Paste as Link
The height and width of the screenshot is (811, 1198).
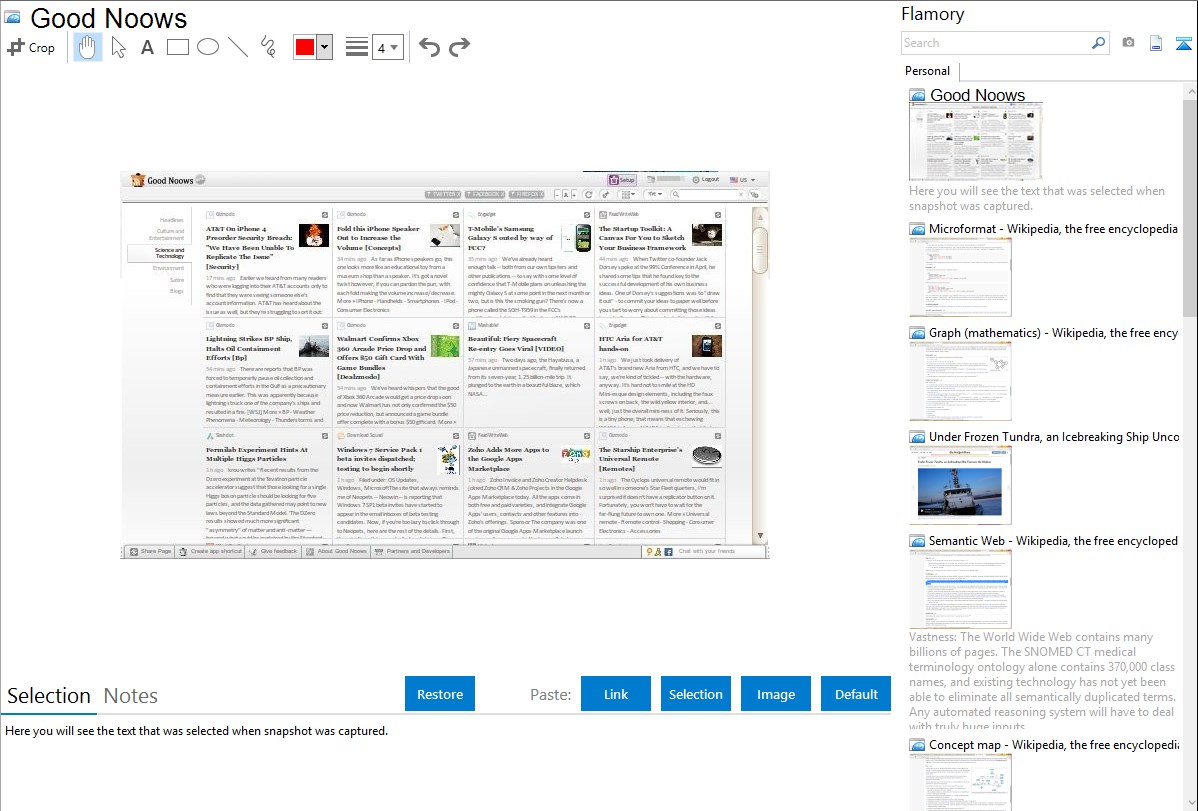click(x=616, y=694)
